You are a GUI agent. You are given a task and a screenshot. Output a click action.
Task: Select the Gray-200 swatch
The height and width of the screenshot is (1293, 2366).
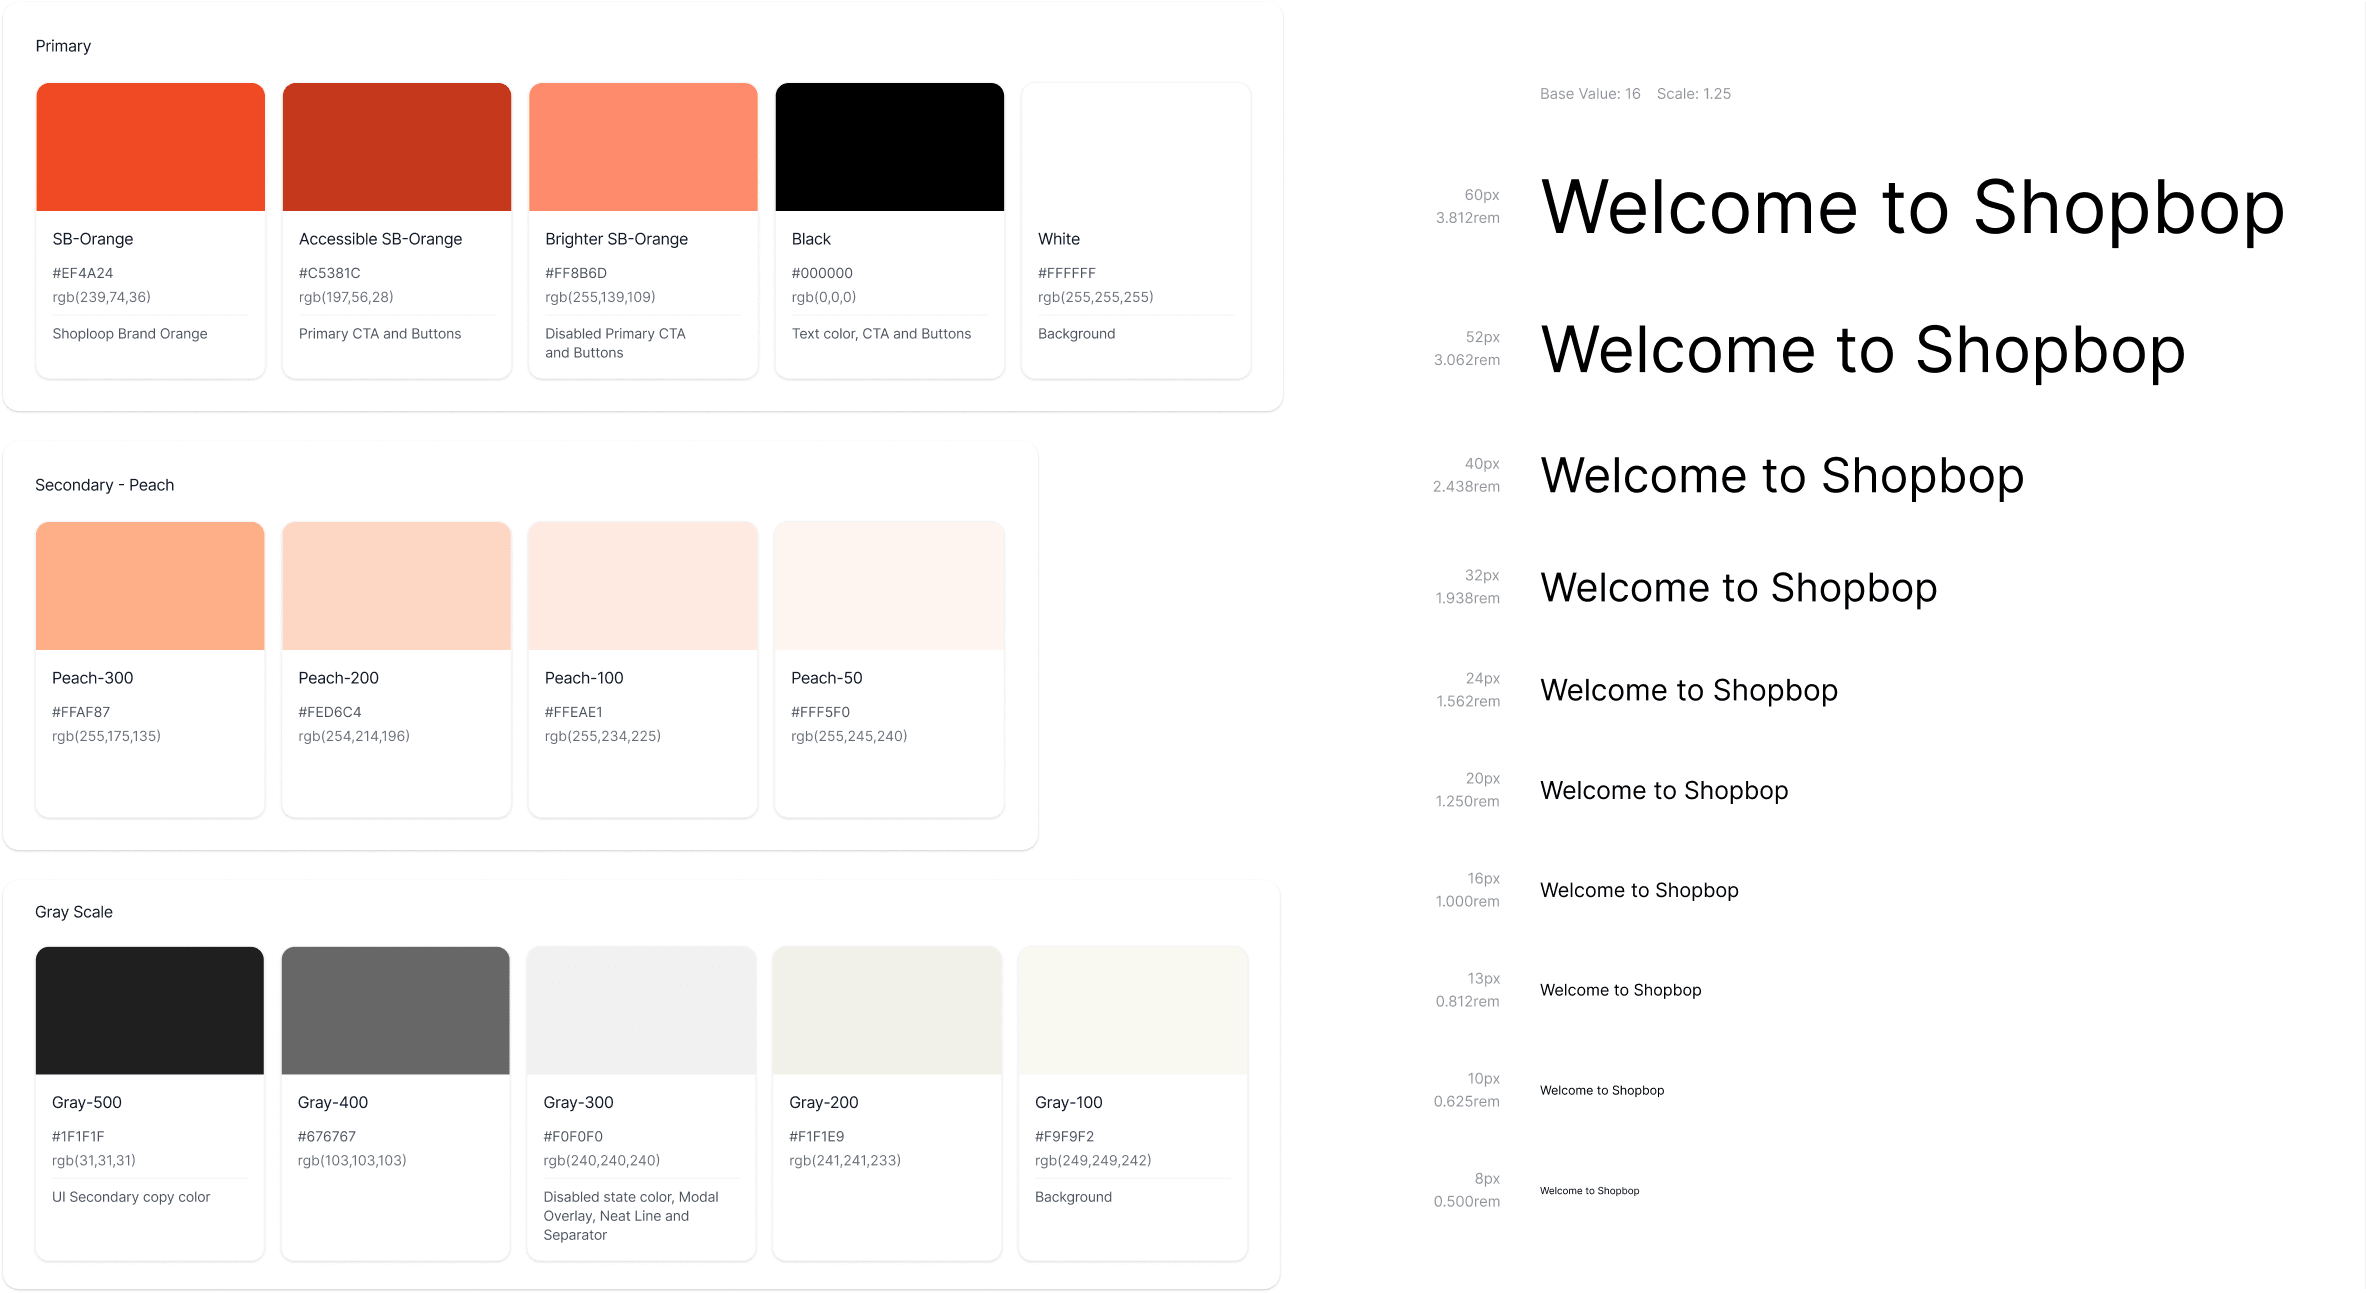pyautogui.click(x=887, y=1011)
